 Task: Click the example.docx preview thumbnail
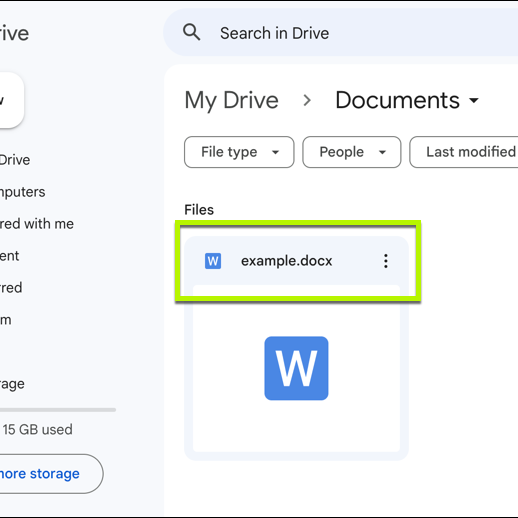[x=296, y=368]
